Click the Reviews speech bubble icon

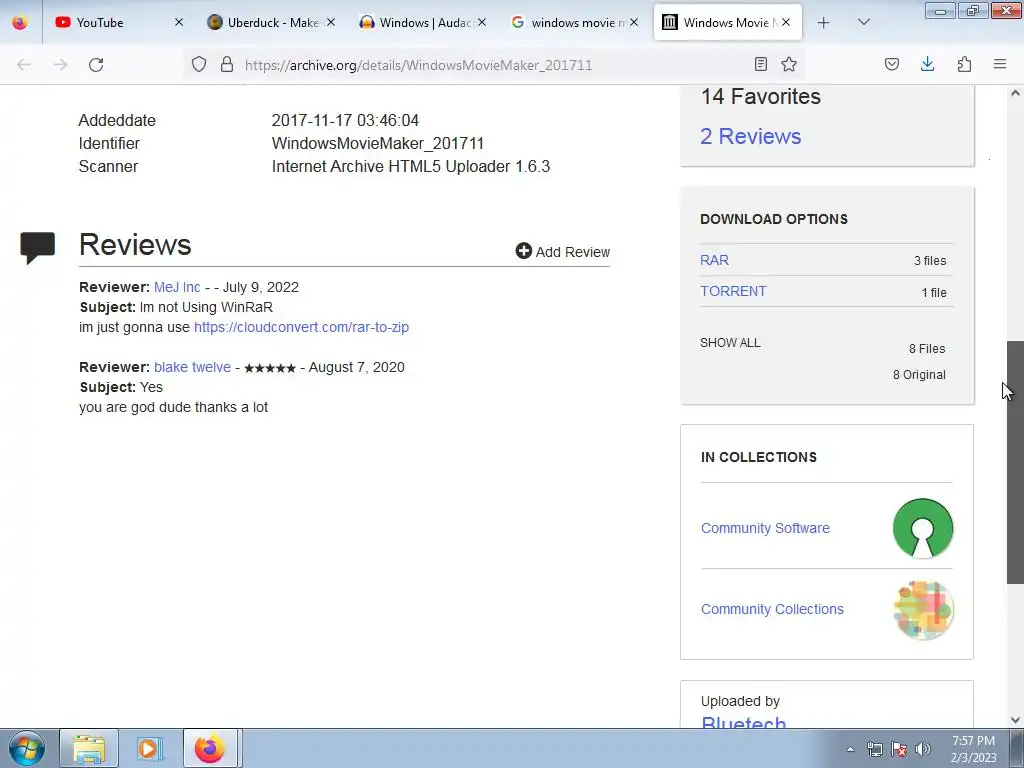37,248
